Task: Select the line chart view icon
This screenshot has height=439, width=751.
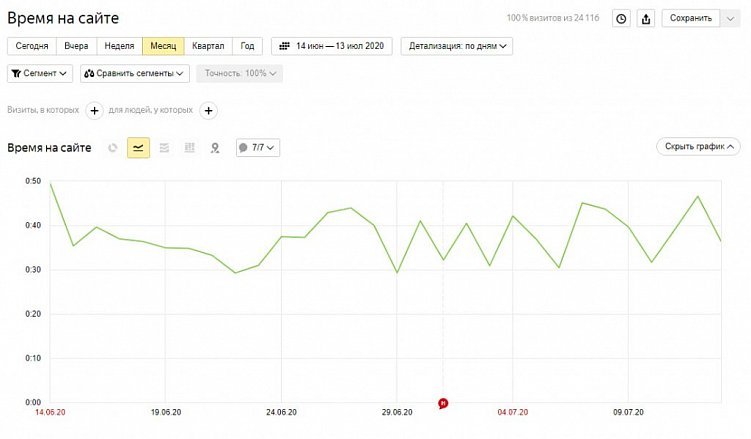Action: coord(138,148)
